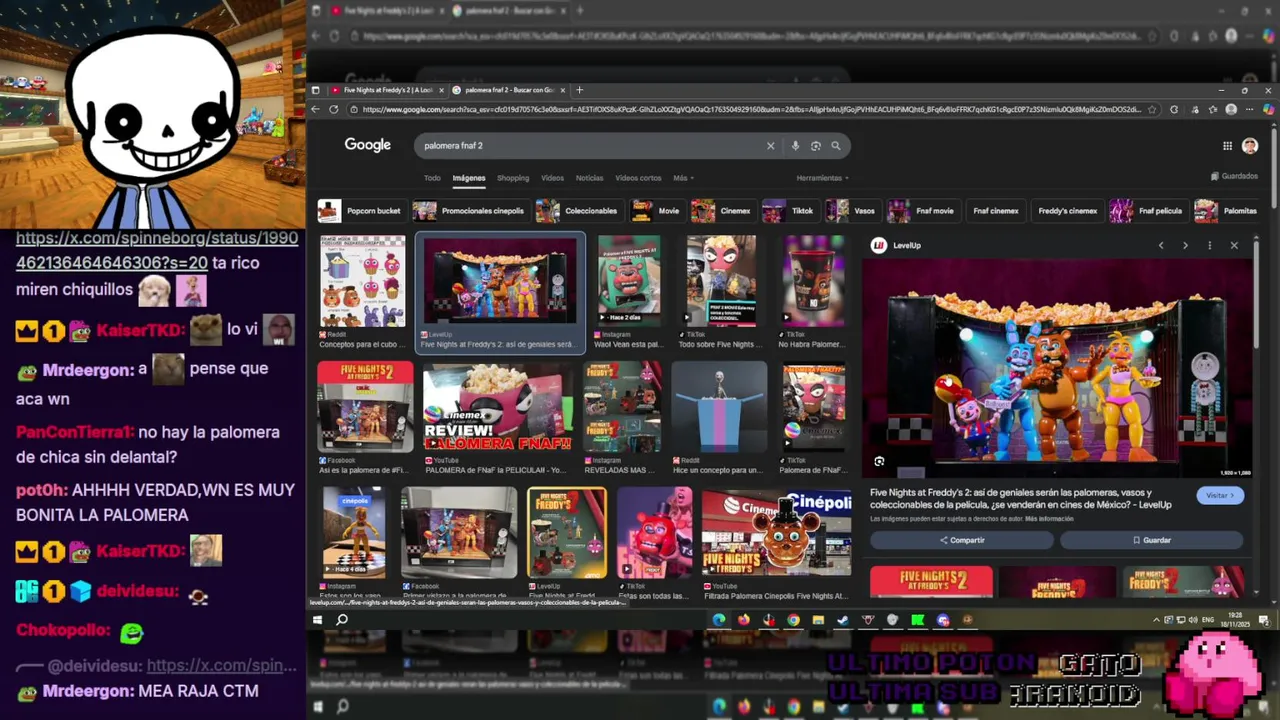1280x720 pixels.
Task: Open the YouTube REVIEW PALOMERA FNAF thumbnail
Action: [497, 406]
